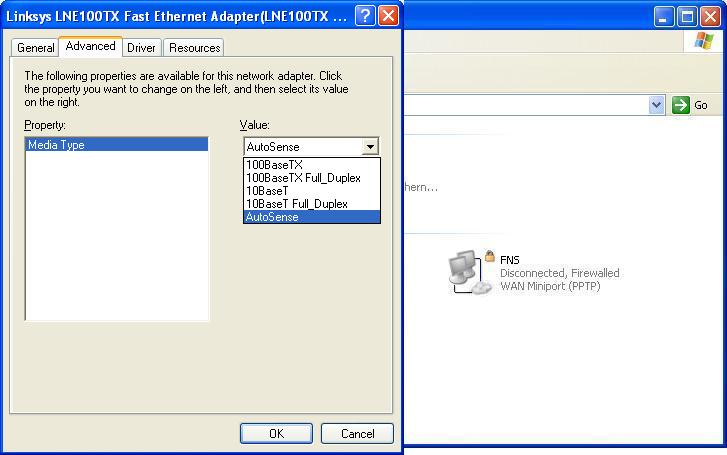
Task: Click the question mark help button
Action: tap(365, 16)
